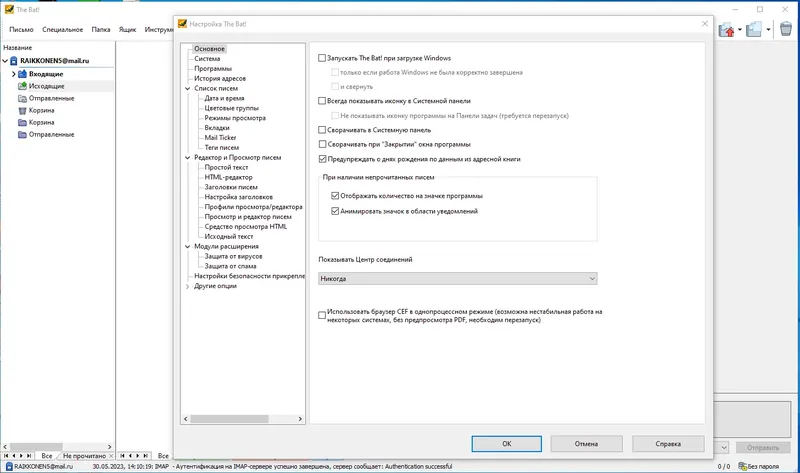Click the key icon next to Без пароля

743,466
